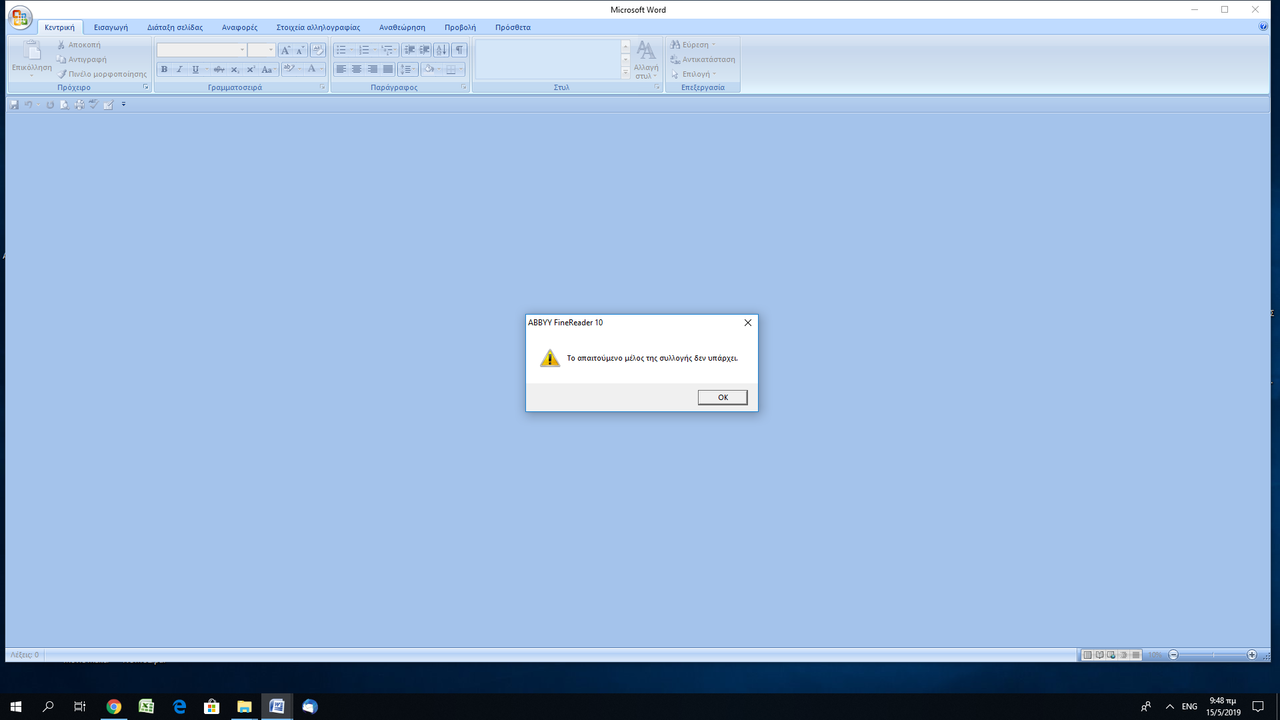Open the line spacing dropdown
1280x720 pixels.
(x=407, y=69)
